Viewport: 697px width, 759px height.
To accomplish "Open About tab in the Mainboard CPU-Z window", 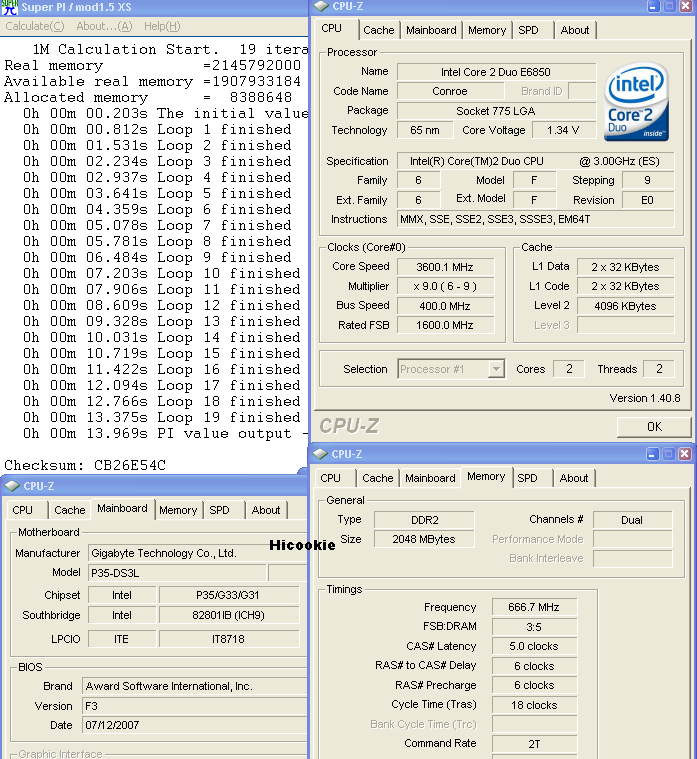I will (266, 510).
